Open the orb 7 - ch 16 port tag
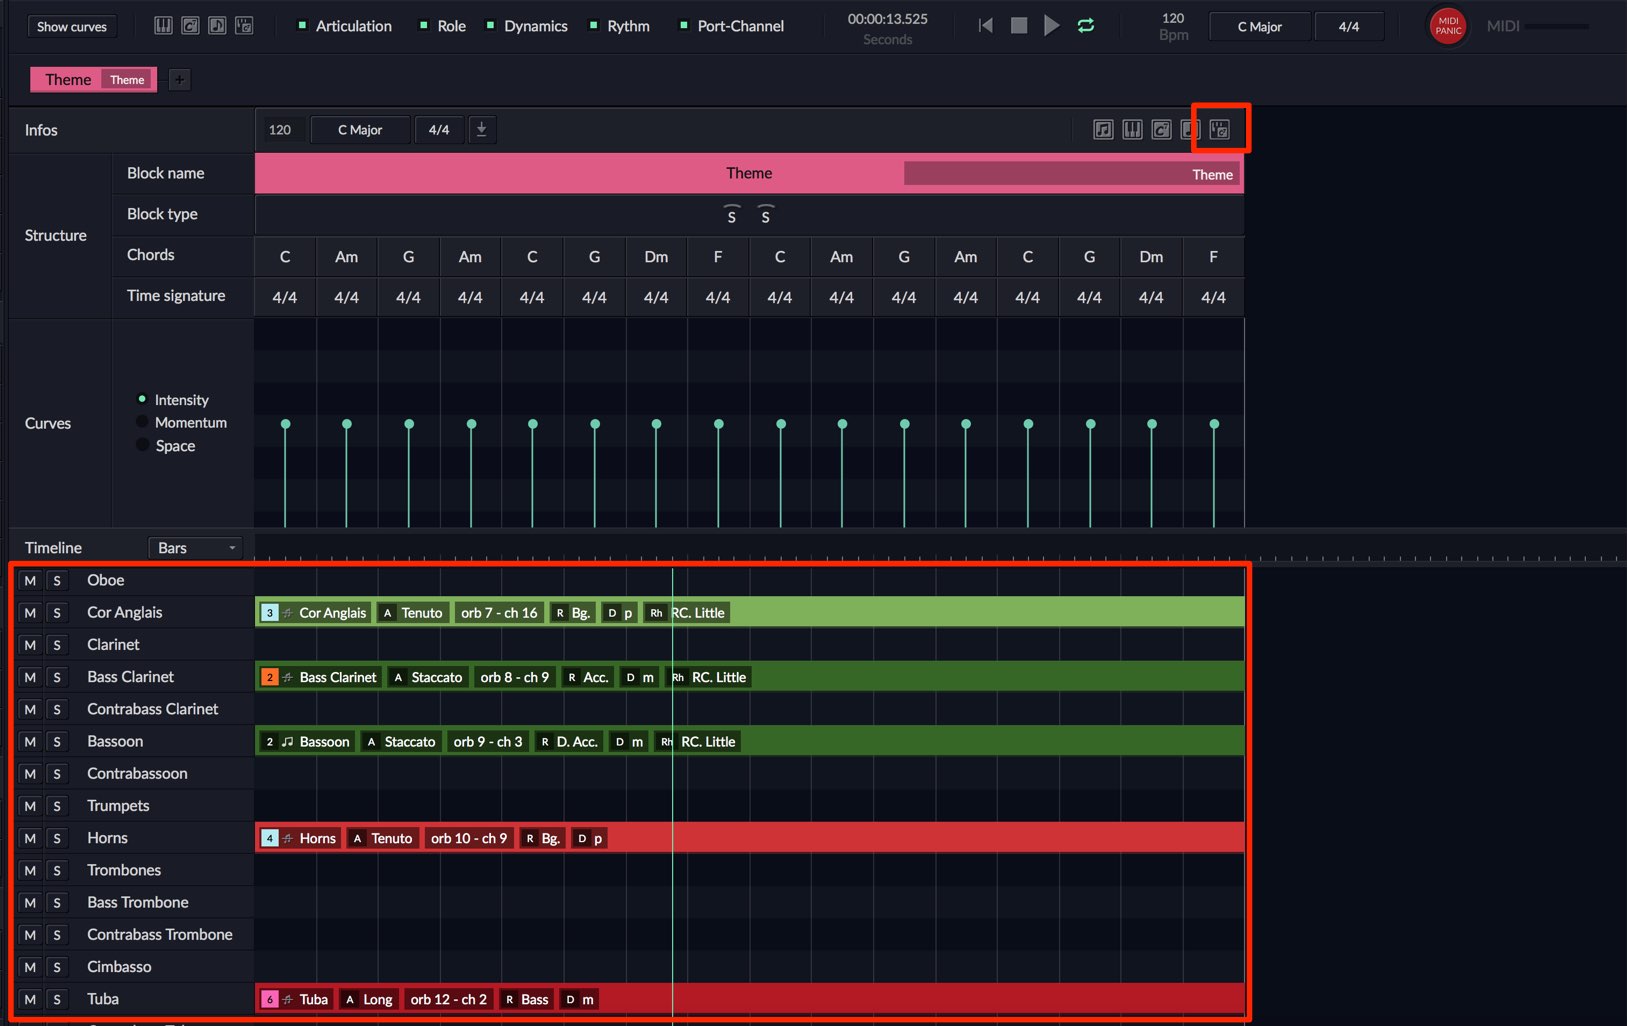This screenshot has width=1628, height=1026. 499,613
